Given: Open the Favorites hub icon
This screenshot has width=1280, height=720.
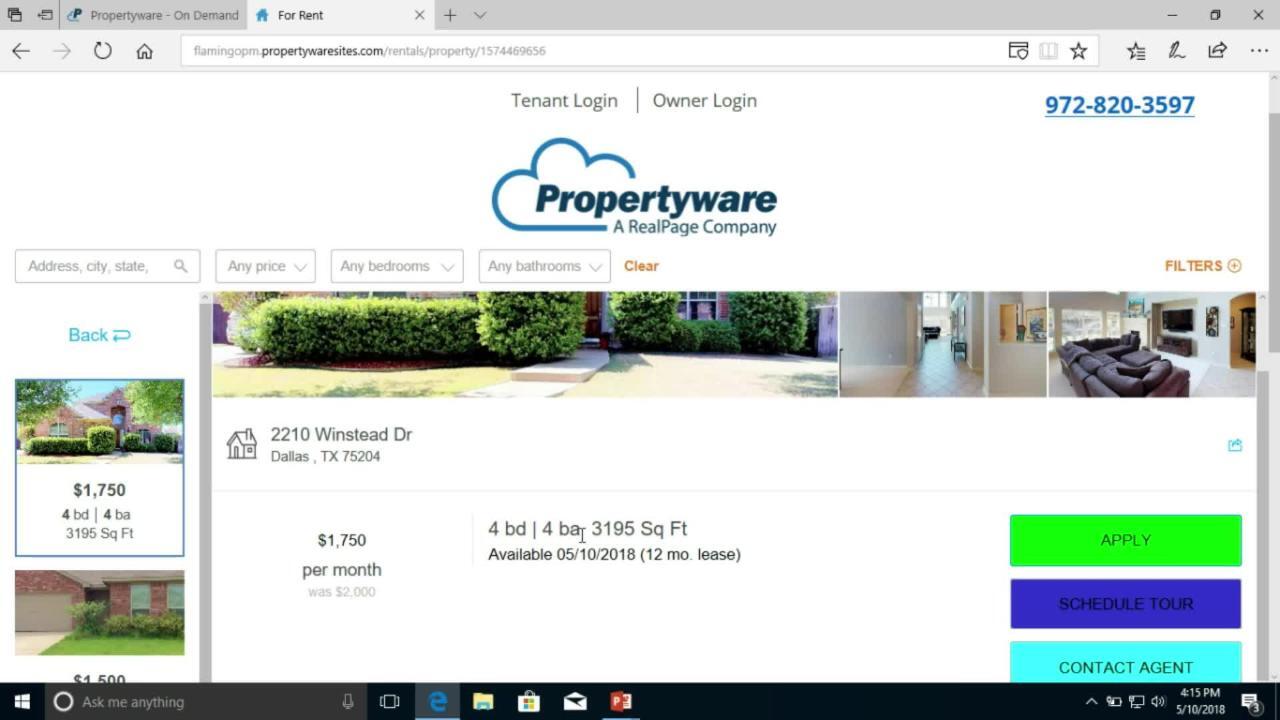Looking at the screenshot, I should 1136,51.
